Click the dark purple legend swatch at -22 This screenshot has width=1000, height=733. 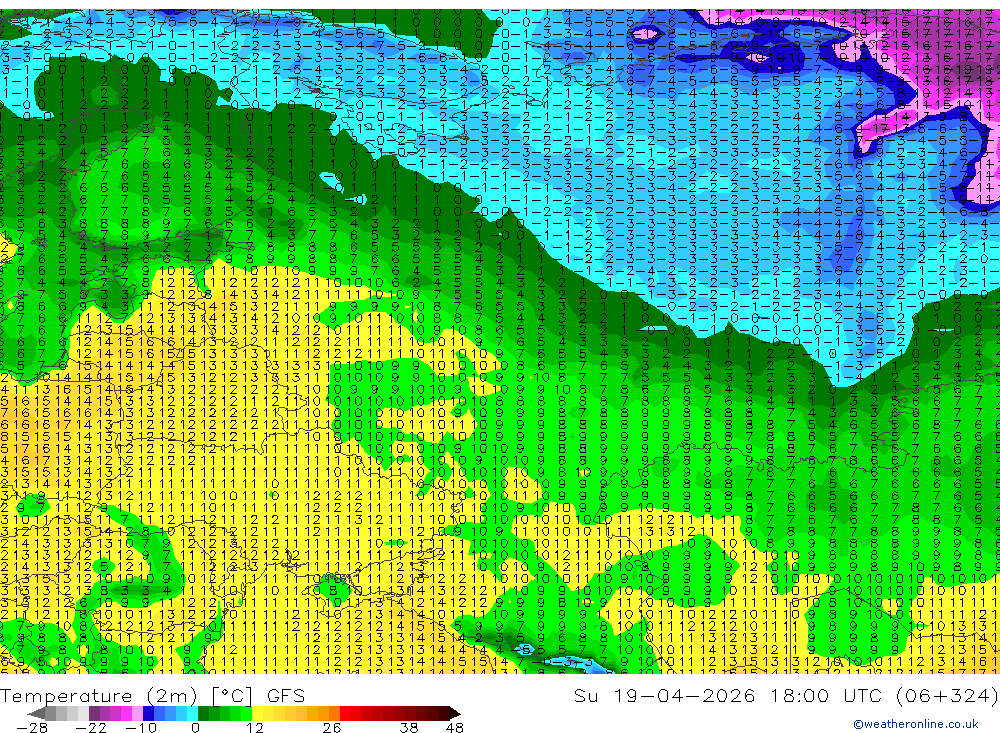pos(94,713)
